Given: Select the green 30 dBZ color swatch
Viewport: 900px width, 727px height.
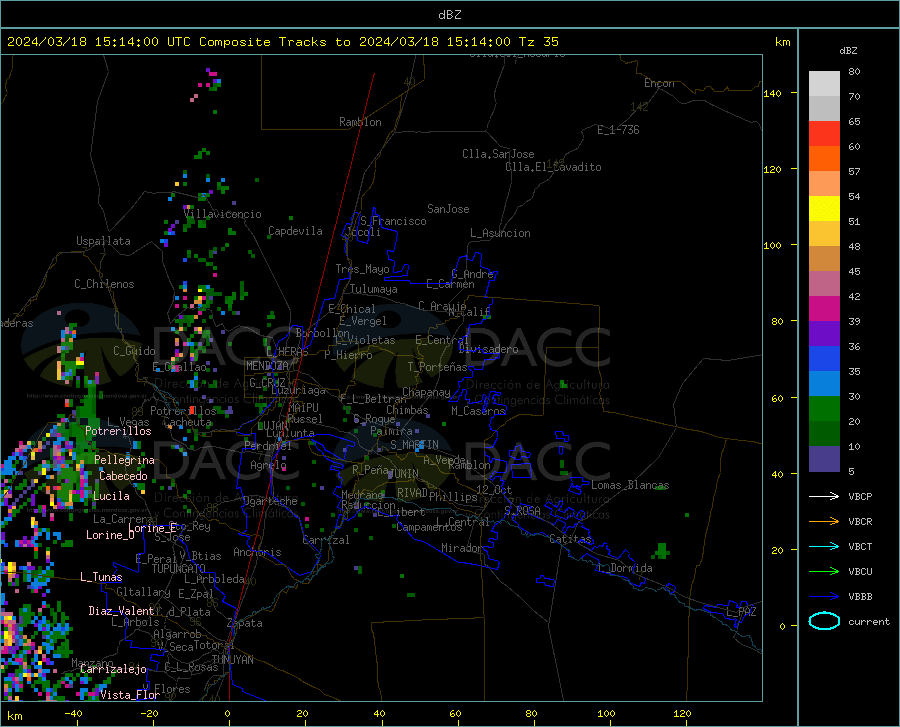Looking at the screenshot, I should click(824, 409).
